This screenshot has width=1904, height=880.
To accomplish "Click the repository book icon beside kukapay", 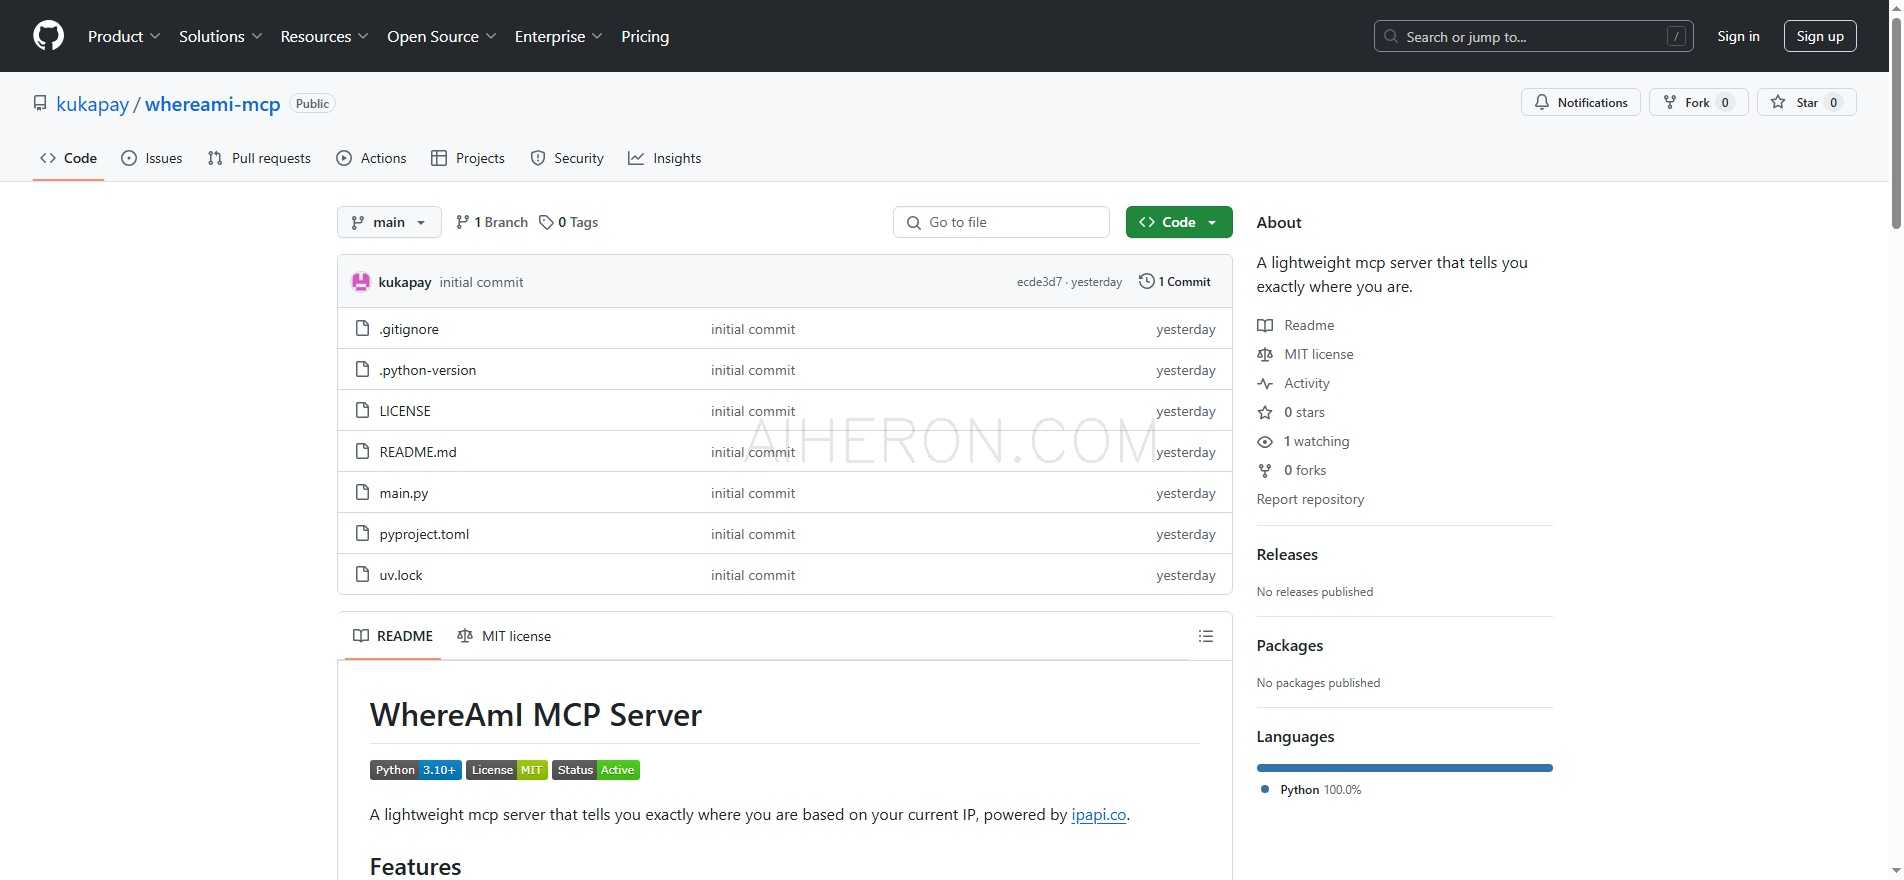I will pyautogui.click(x=40, y=103).
